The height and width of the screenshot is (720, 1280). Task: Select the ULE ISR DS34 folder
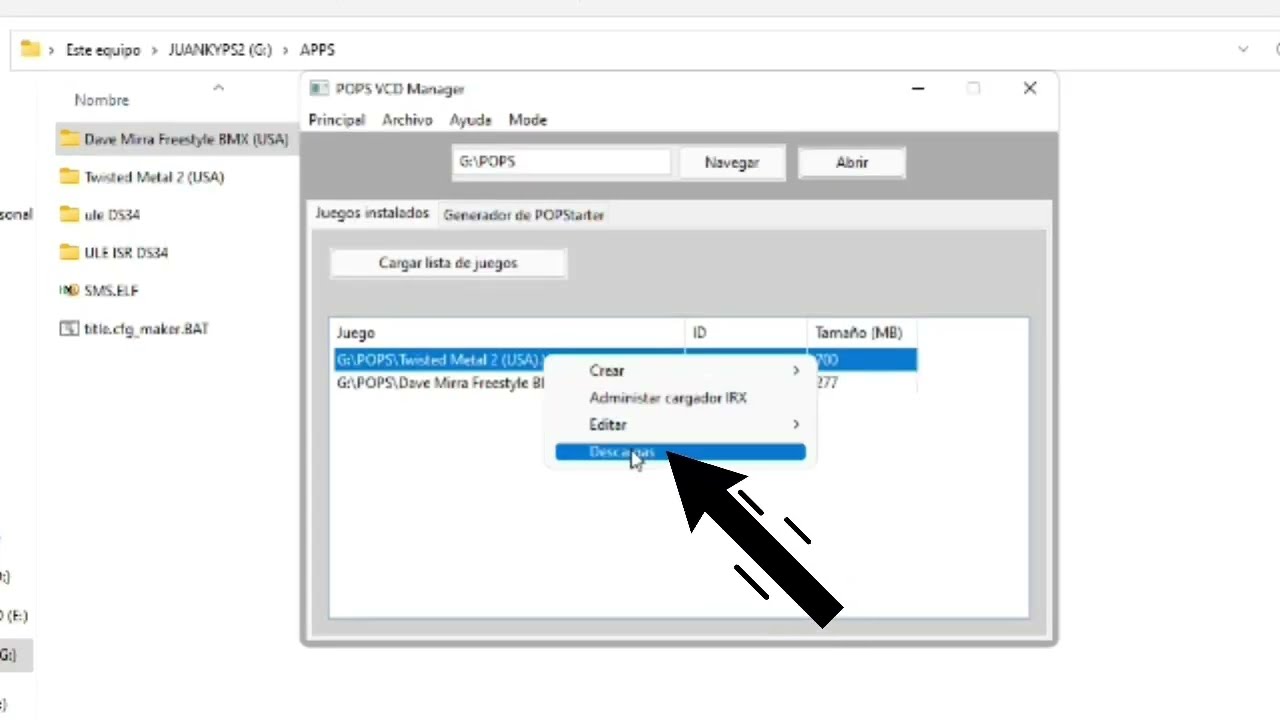click(114, 253)
